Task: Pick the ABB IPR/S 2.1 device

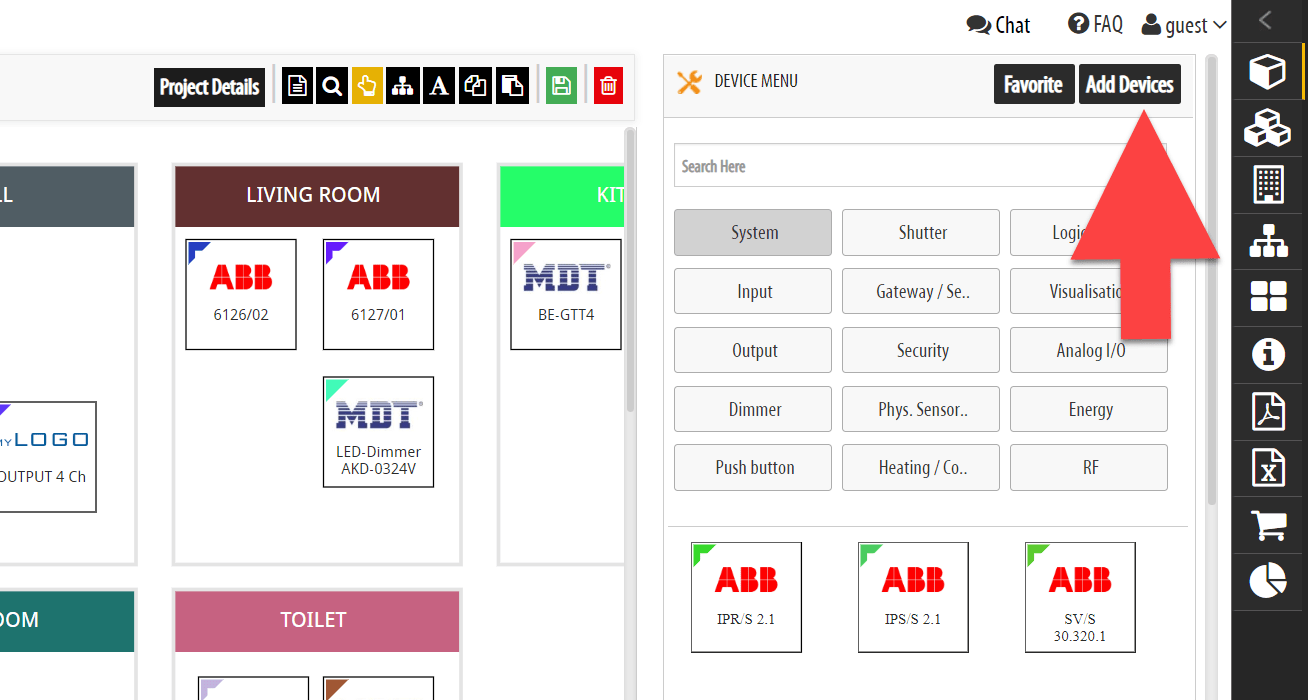Action: point(746,597)
